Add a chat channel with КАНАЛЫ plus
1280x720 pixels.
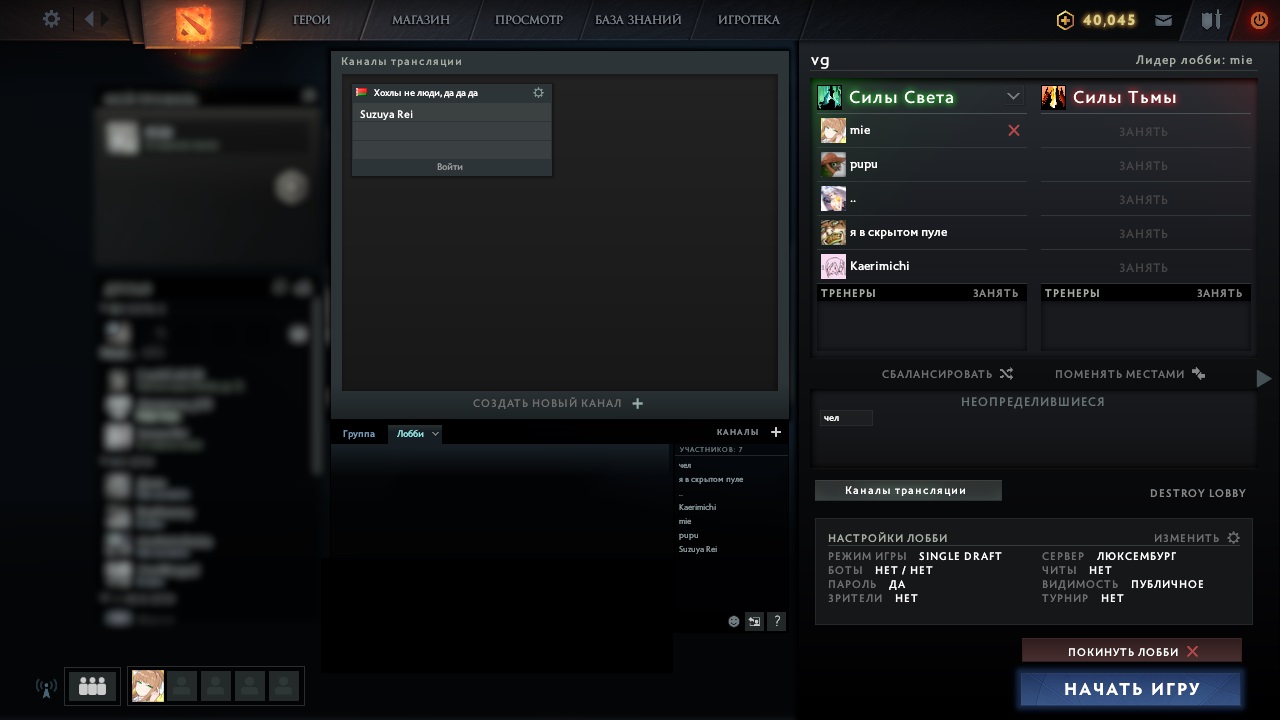pos(776,432)
